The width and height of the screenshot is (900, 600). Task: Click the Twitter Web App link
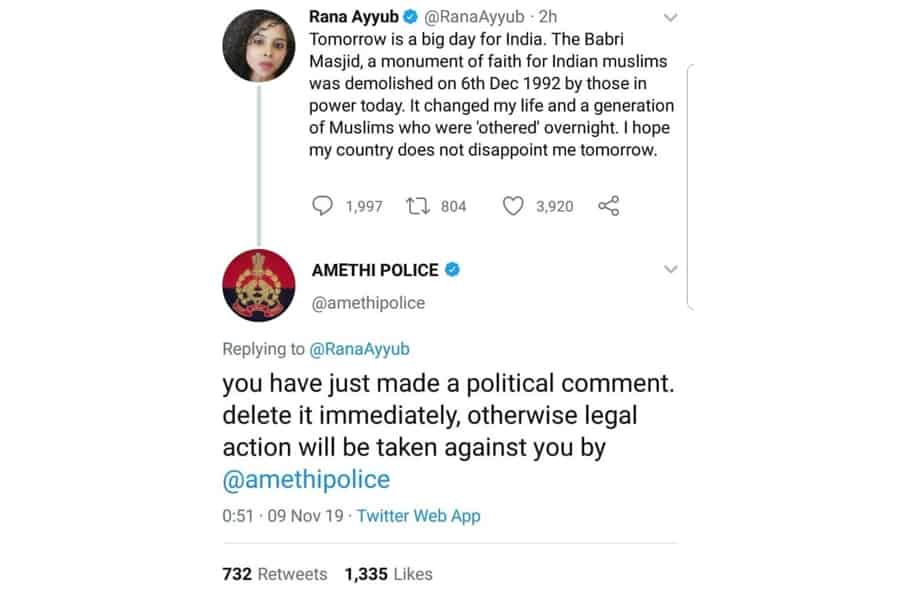click(x=418, y=516)
